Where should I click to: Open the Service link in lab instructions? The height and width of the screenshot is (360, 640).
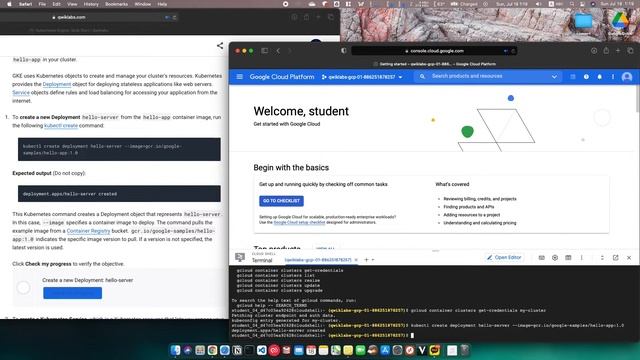click(21, 93)
